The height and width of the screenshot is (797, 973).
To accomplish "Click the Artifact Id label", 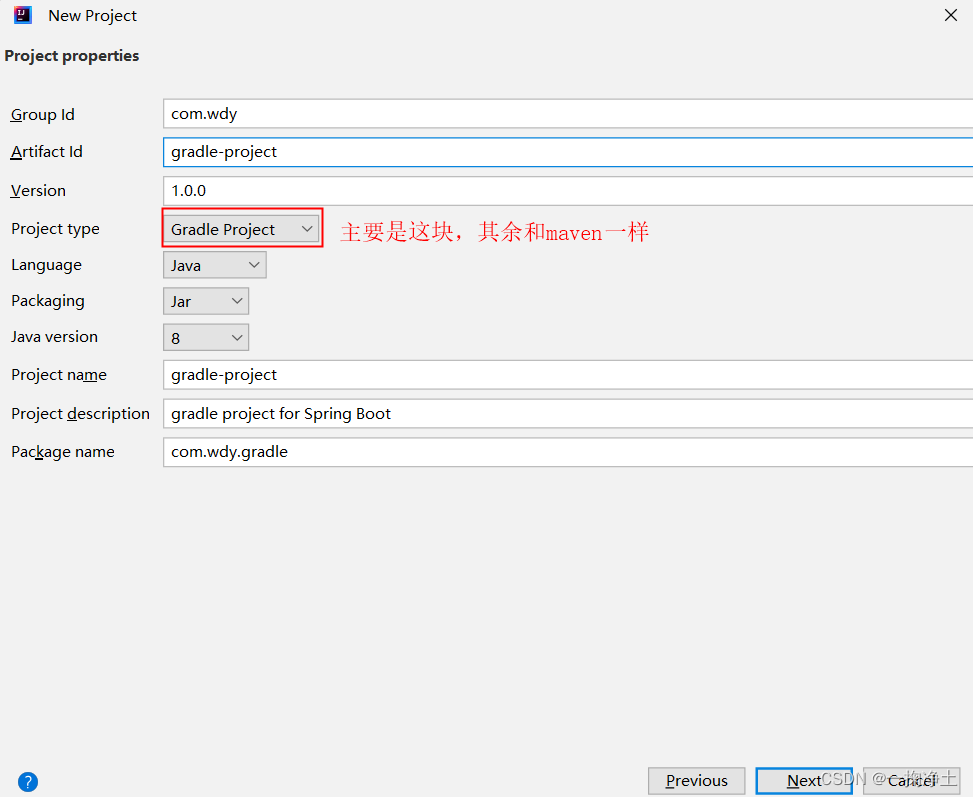I will click(x=47, y=152).
